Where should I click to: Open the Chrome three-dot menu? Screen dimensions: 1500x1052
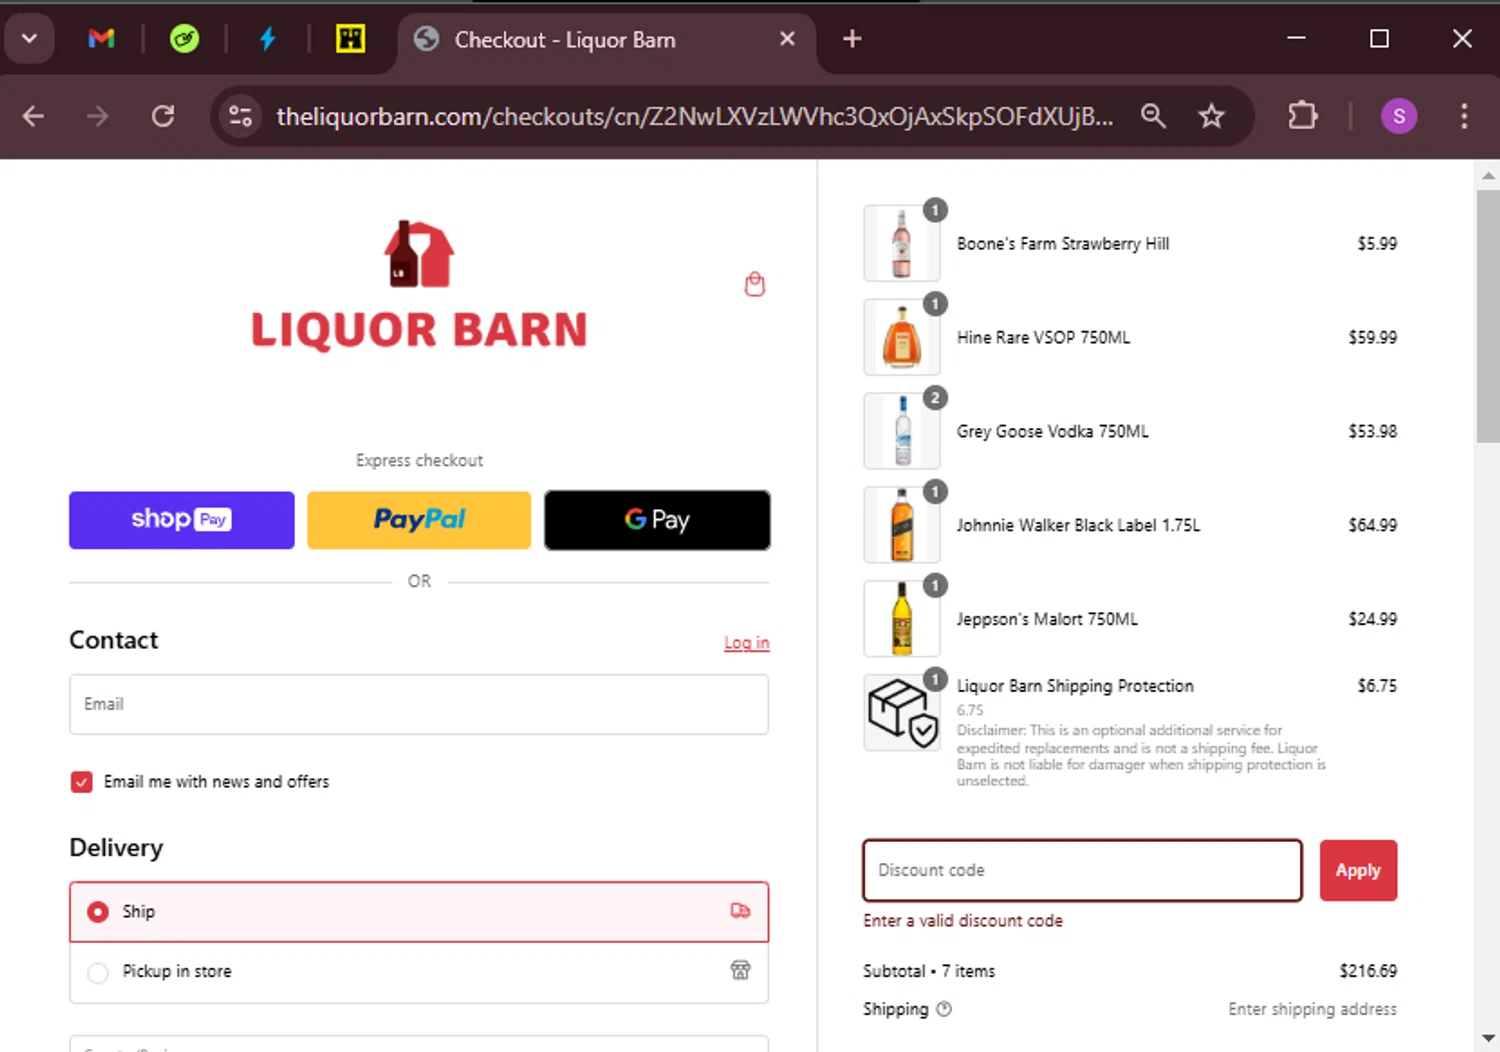pyautogui.click(x=1463, y=116)
